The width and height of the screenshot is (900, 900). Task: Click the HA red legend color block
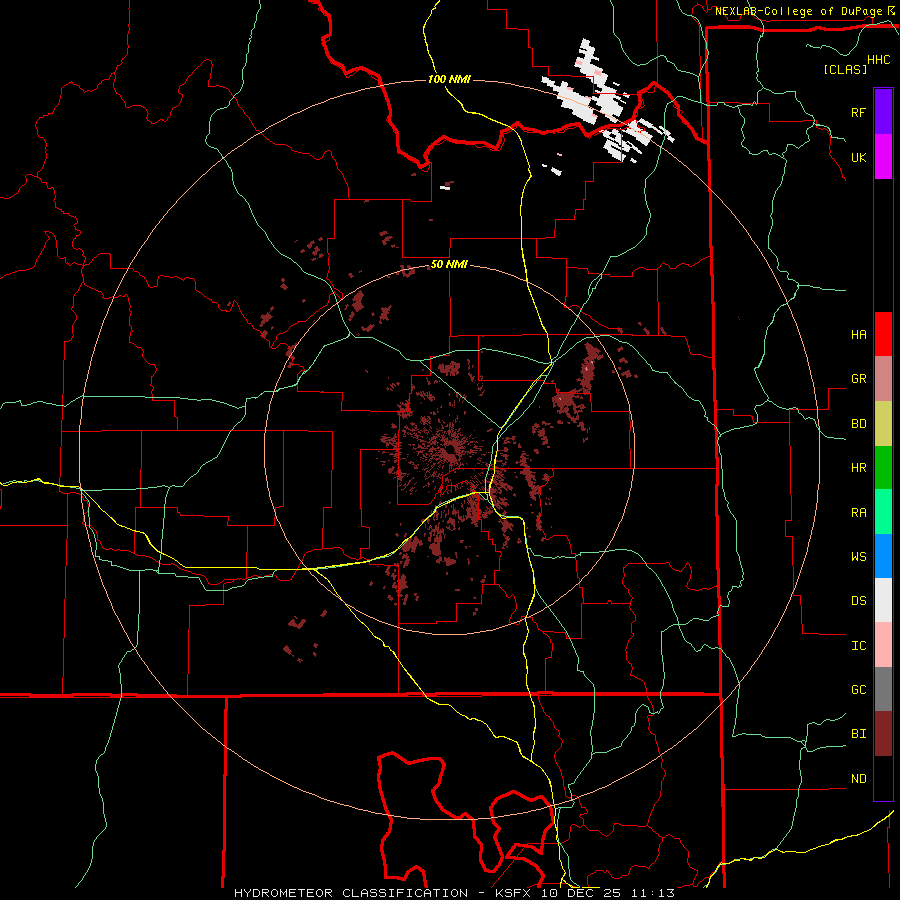click(x=883, y=334)
